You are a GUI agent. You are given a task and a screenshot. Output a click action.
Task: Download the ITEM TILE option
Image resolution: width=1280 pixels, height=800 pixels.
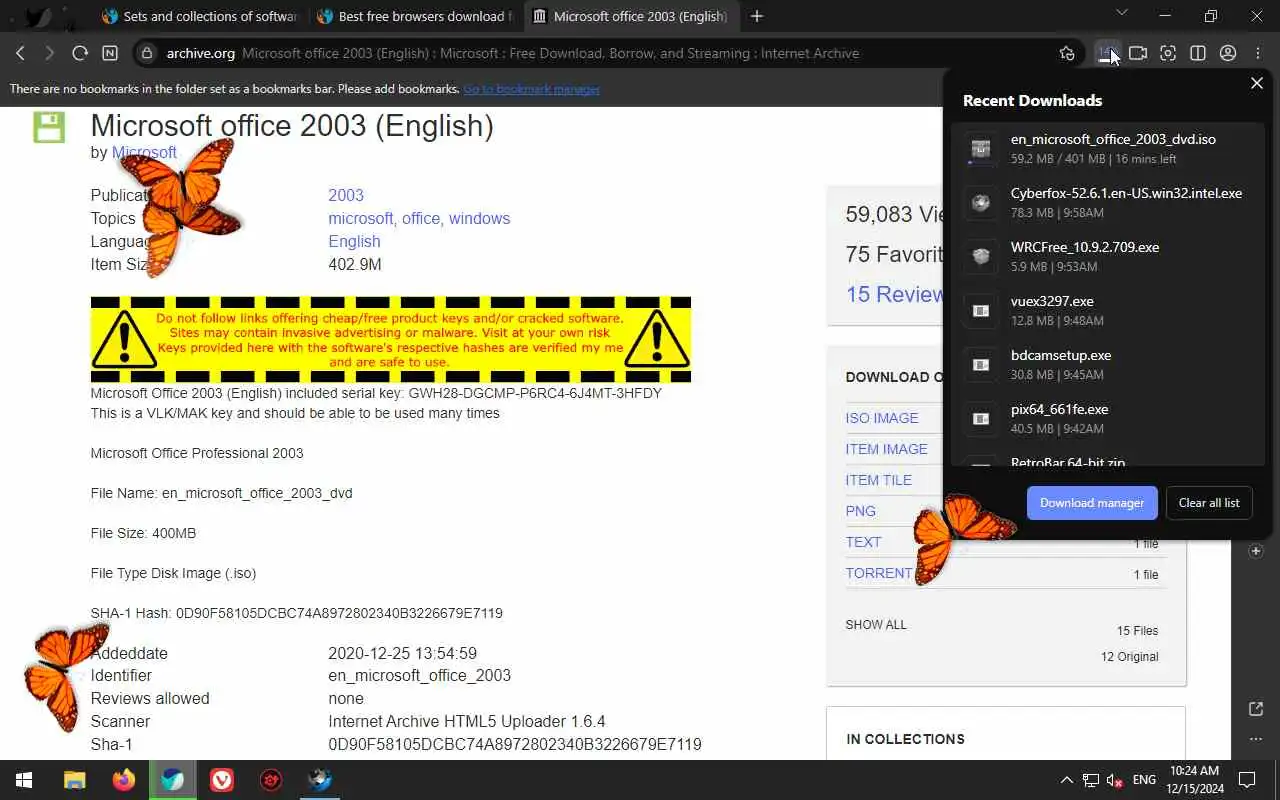pyautogui.click(x=878, y=480)
